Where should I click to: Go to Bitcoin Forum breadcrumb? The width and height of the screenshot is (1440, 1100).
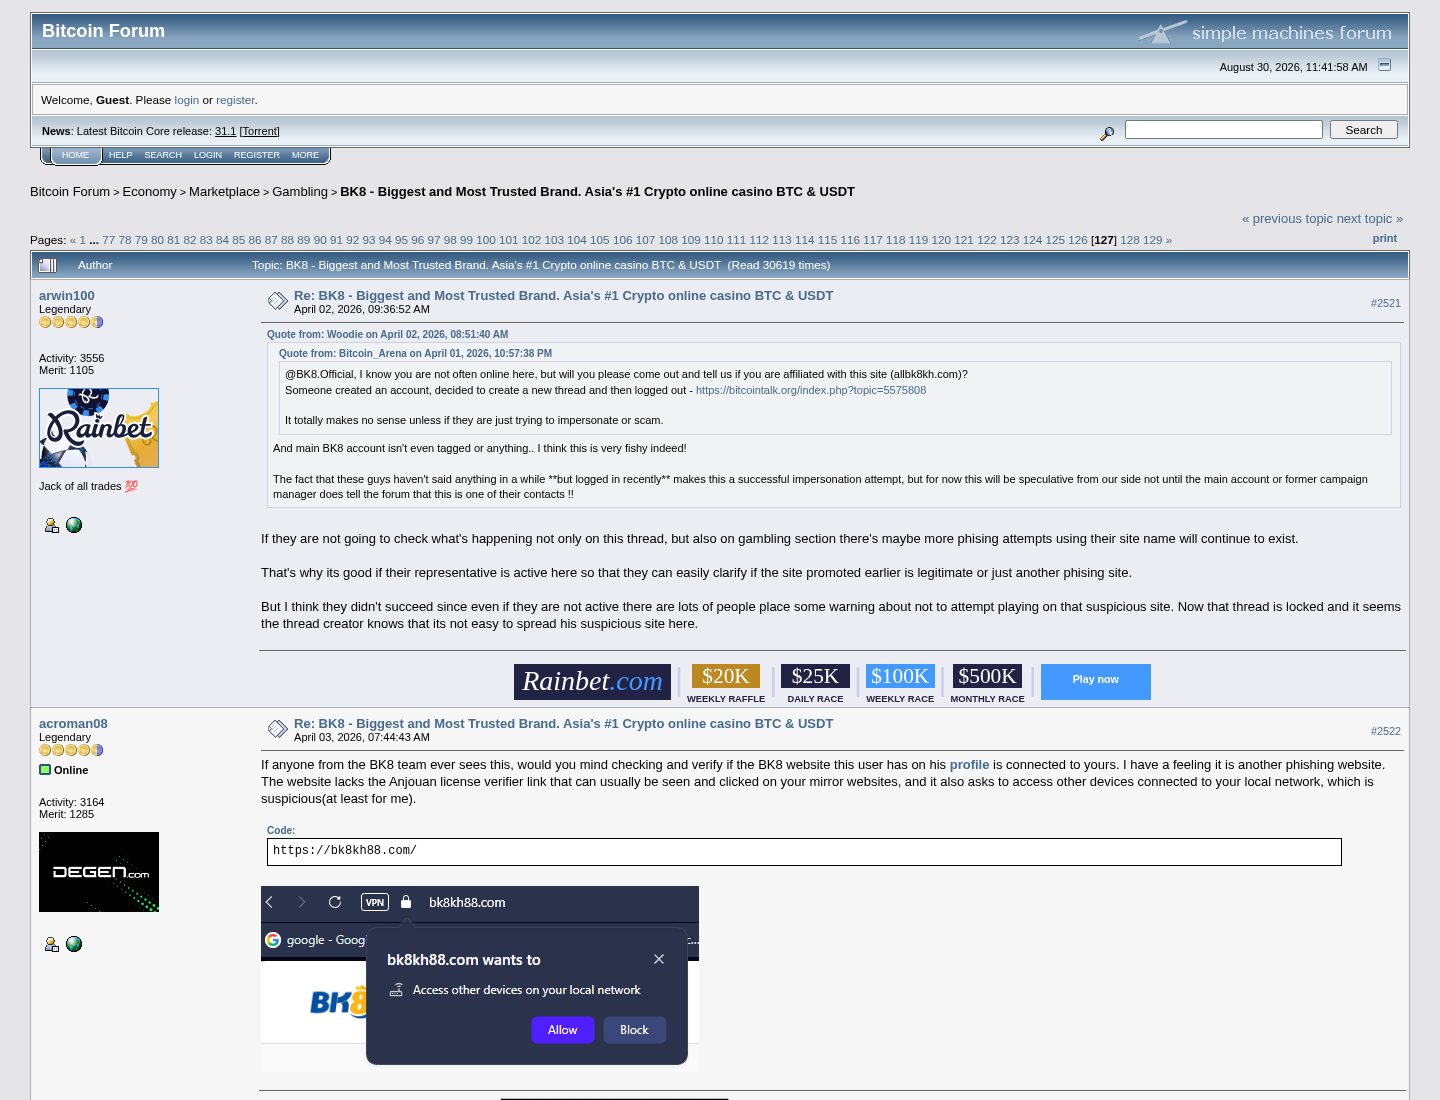click(70, 192)
